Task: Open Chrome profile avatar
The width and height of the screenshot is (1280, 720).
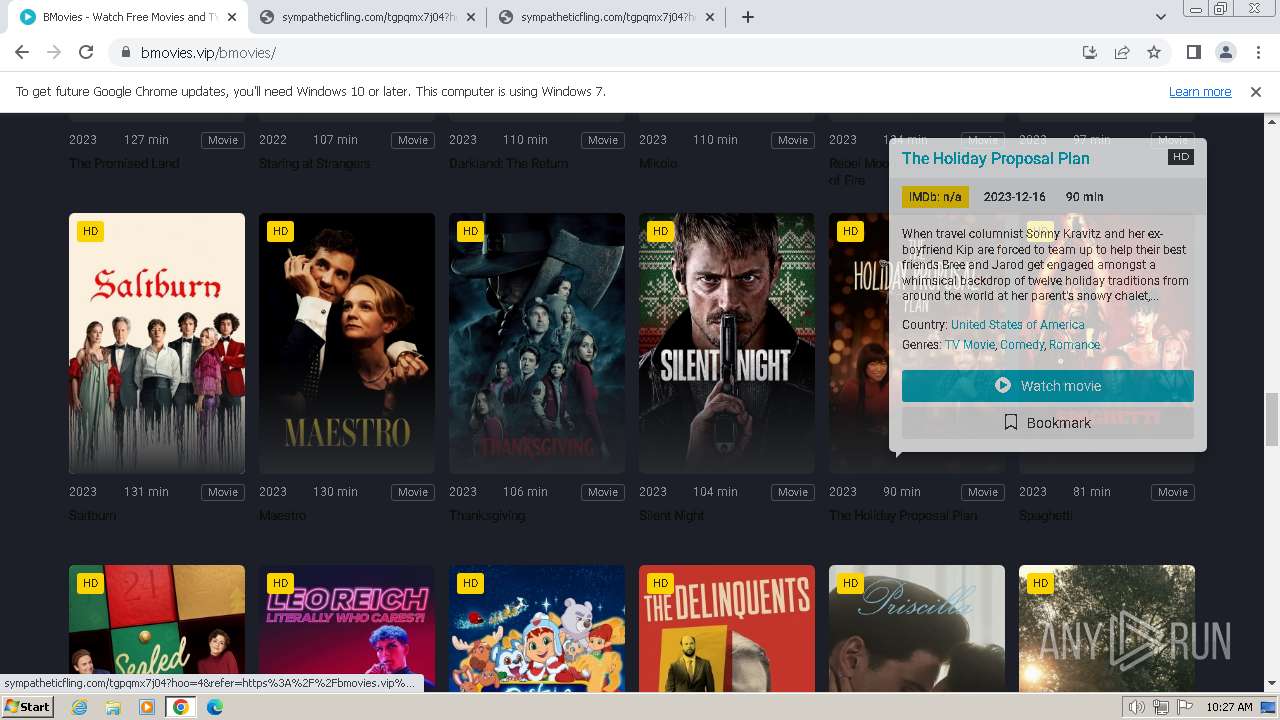Action: click(1226, 52)
